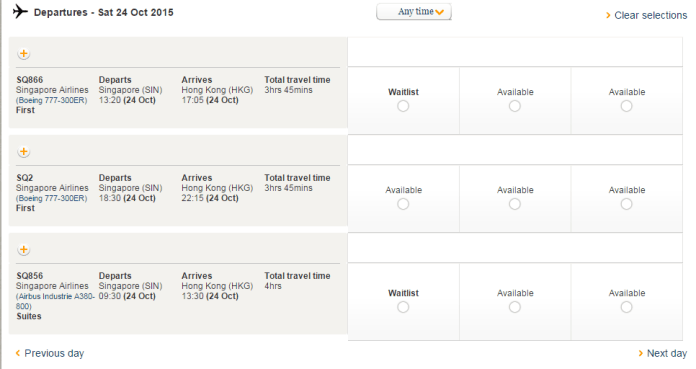Select middle Available radio for SQ866
This screenshot has width=696, height=369.
click(515, 106)
